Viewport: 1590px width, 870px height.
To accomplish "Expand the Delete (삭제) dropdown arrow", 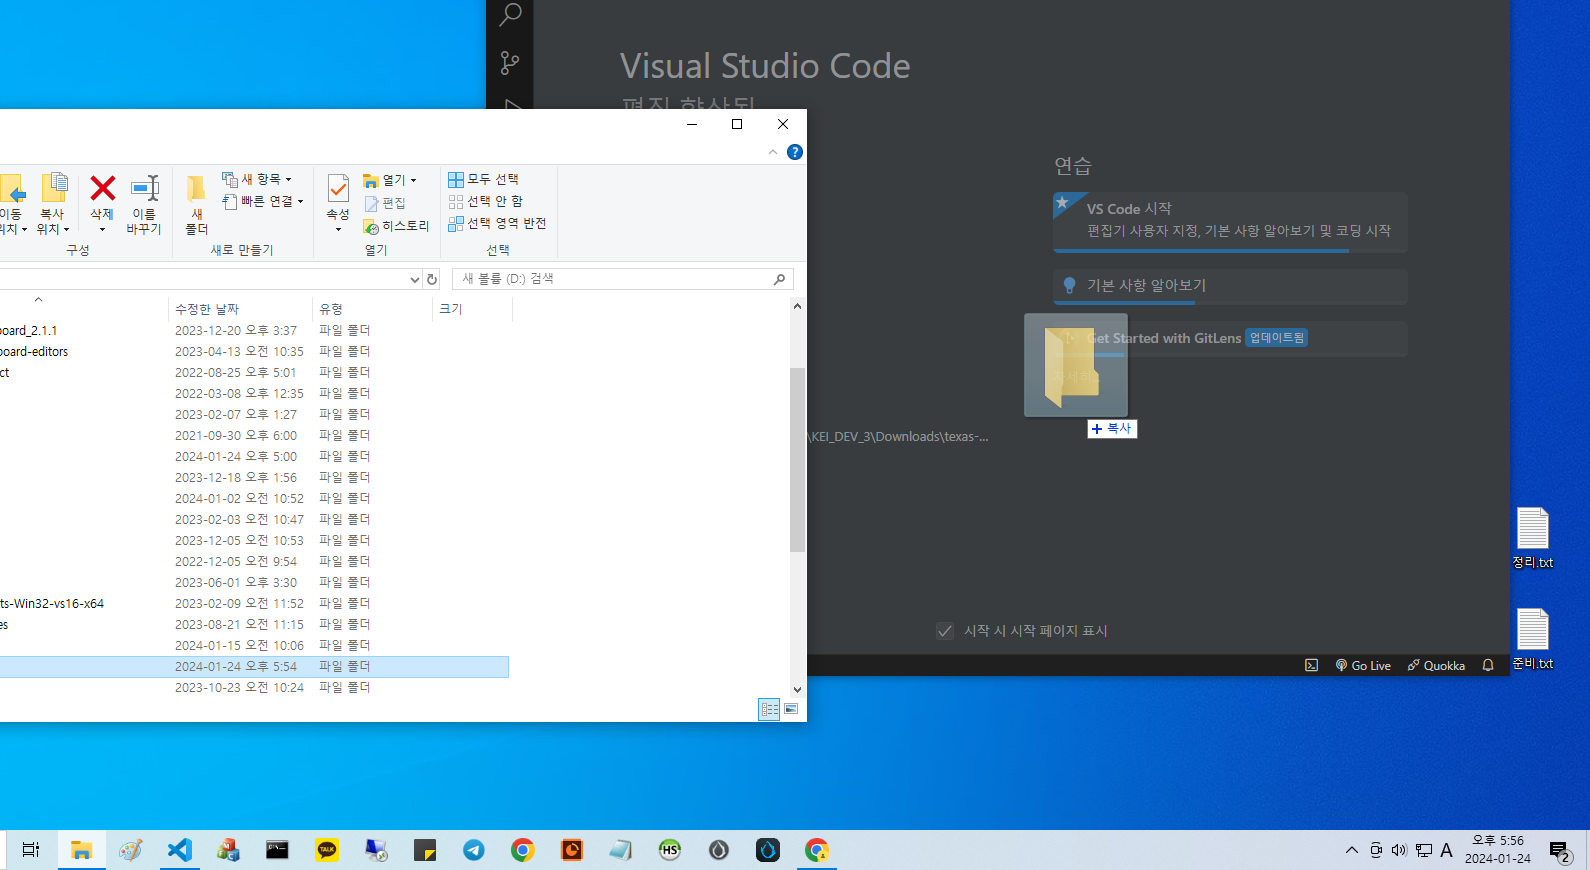I will pos(102,230).
